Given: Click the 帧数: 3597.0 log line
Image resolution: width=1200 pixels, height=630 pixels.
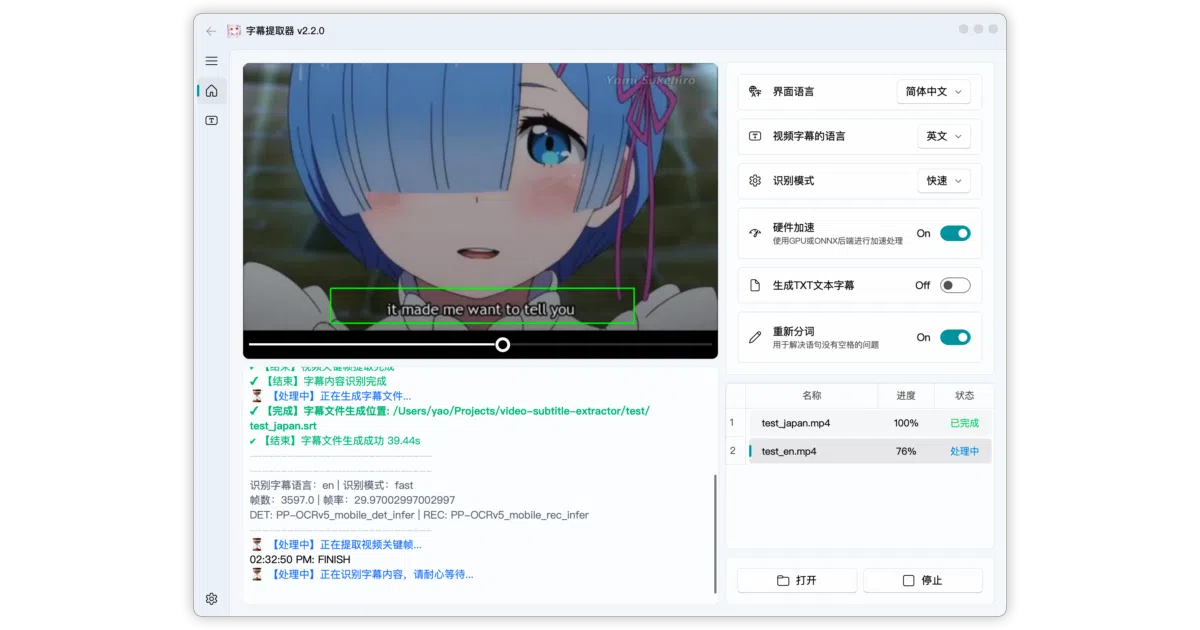Looking at the screenshot, I should click(x=352, y=500).
